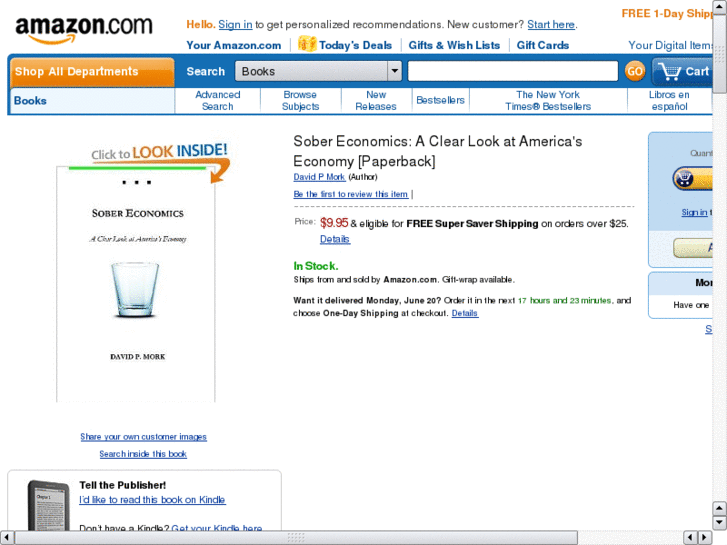
Task: Click the amazon.com logo
Action: [x=84, y=29]
